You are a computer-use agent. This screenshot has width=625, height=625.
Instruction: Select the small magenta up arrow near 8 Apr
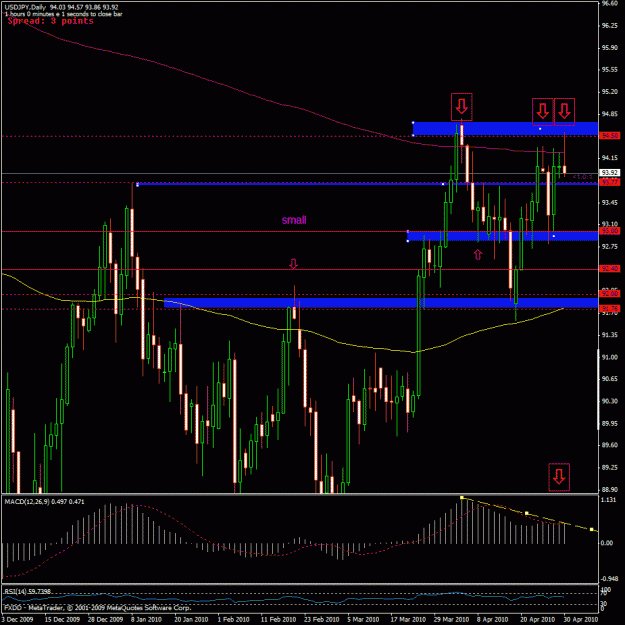(478, 254)
